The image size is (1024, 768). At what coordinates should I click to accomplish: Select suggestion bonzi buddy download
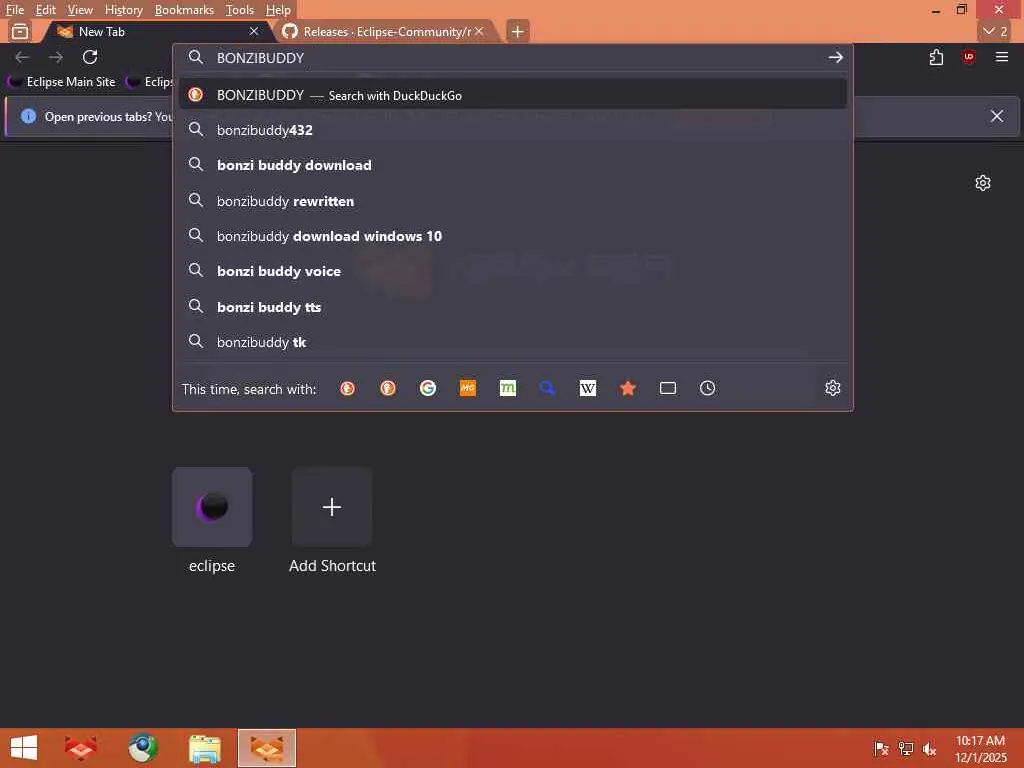(x=513, y=165)
